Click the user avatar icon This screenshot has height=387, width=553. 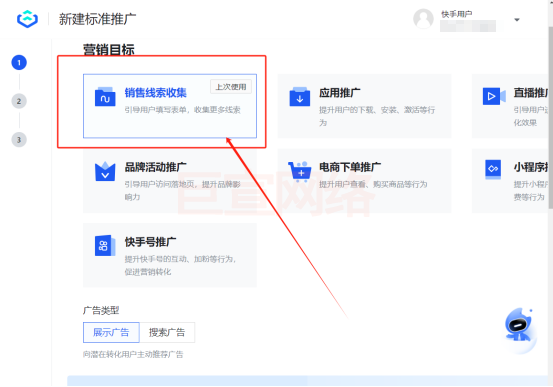click(x=423, y=19)
